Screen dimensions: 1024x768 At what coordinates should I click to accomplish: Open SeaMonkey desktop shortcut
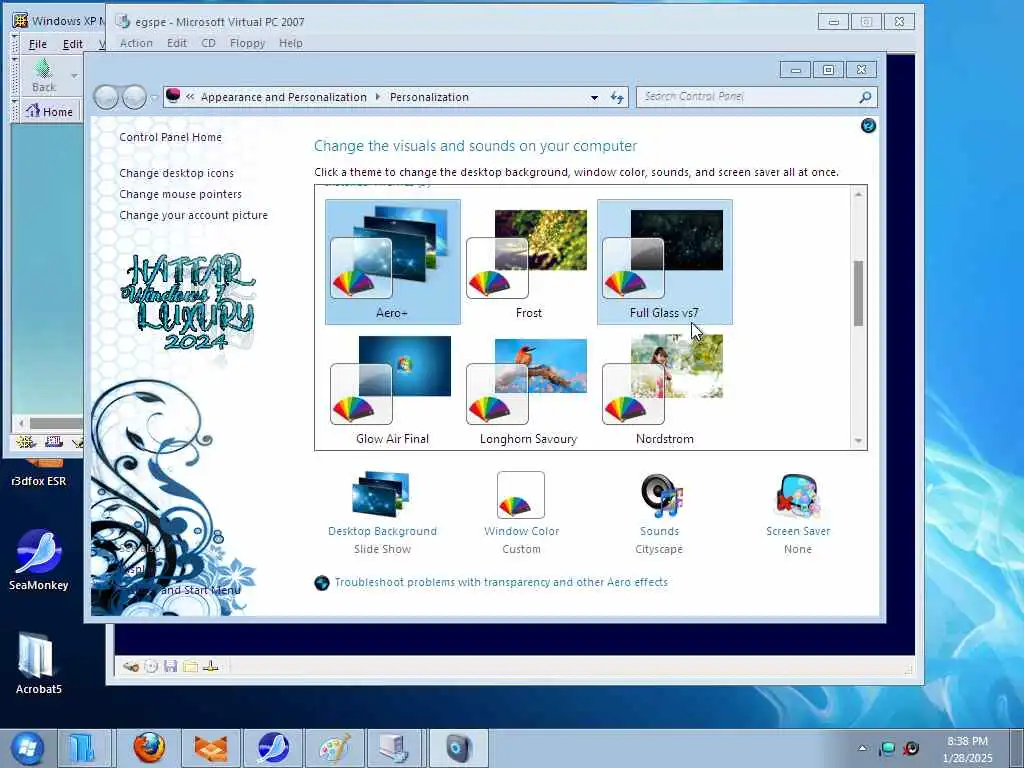pos(39,560)
